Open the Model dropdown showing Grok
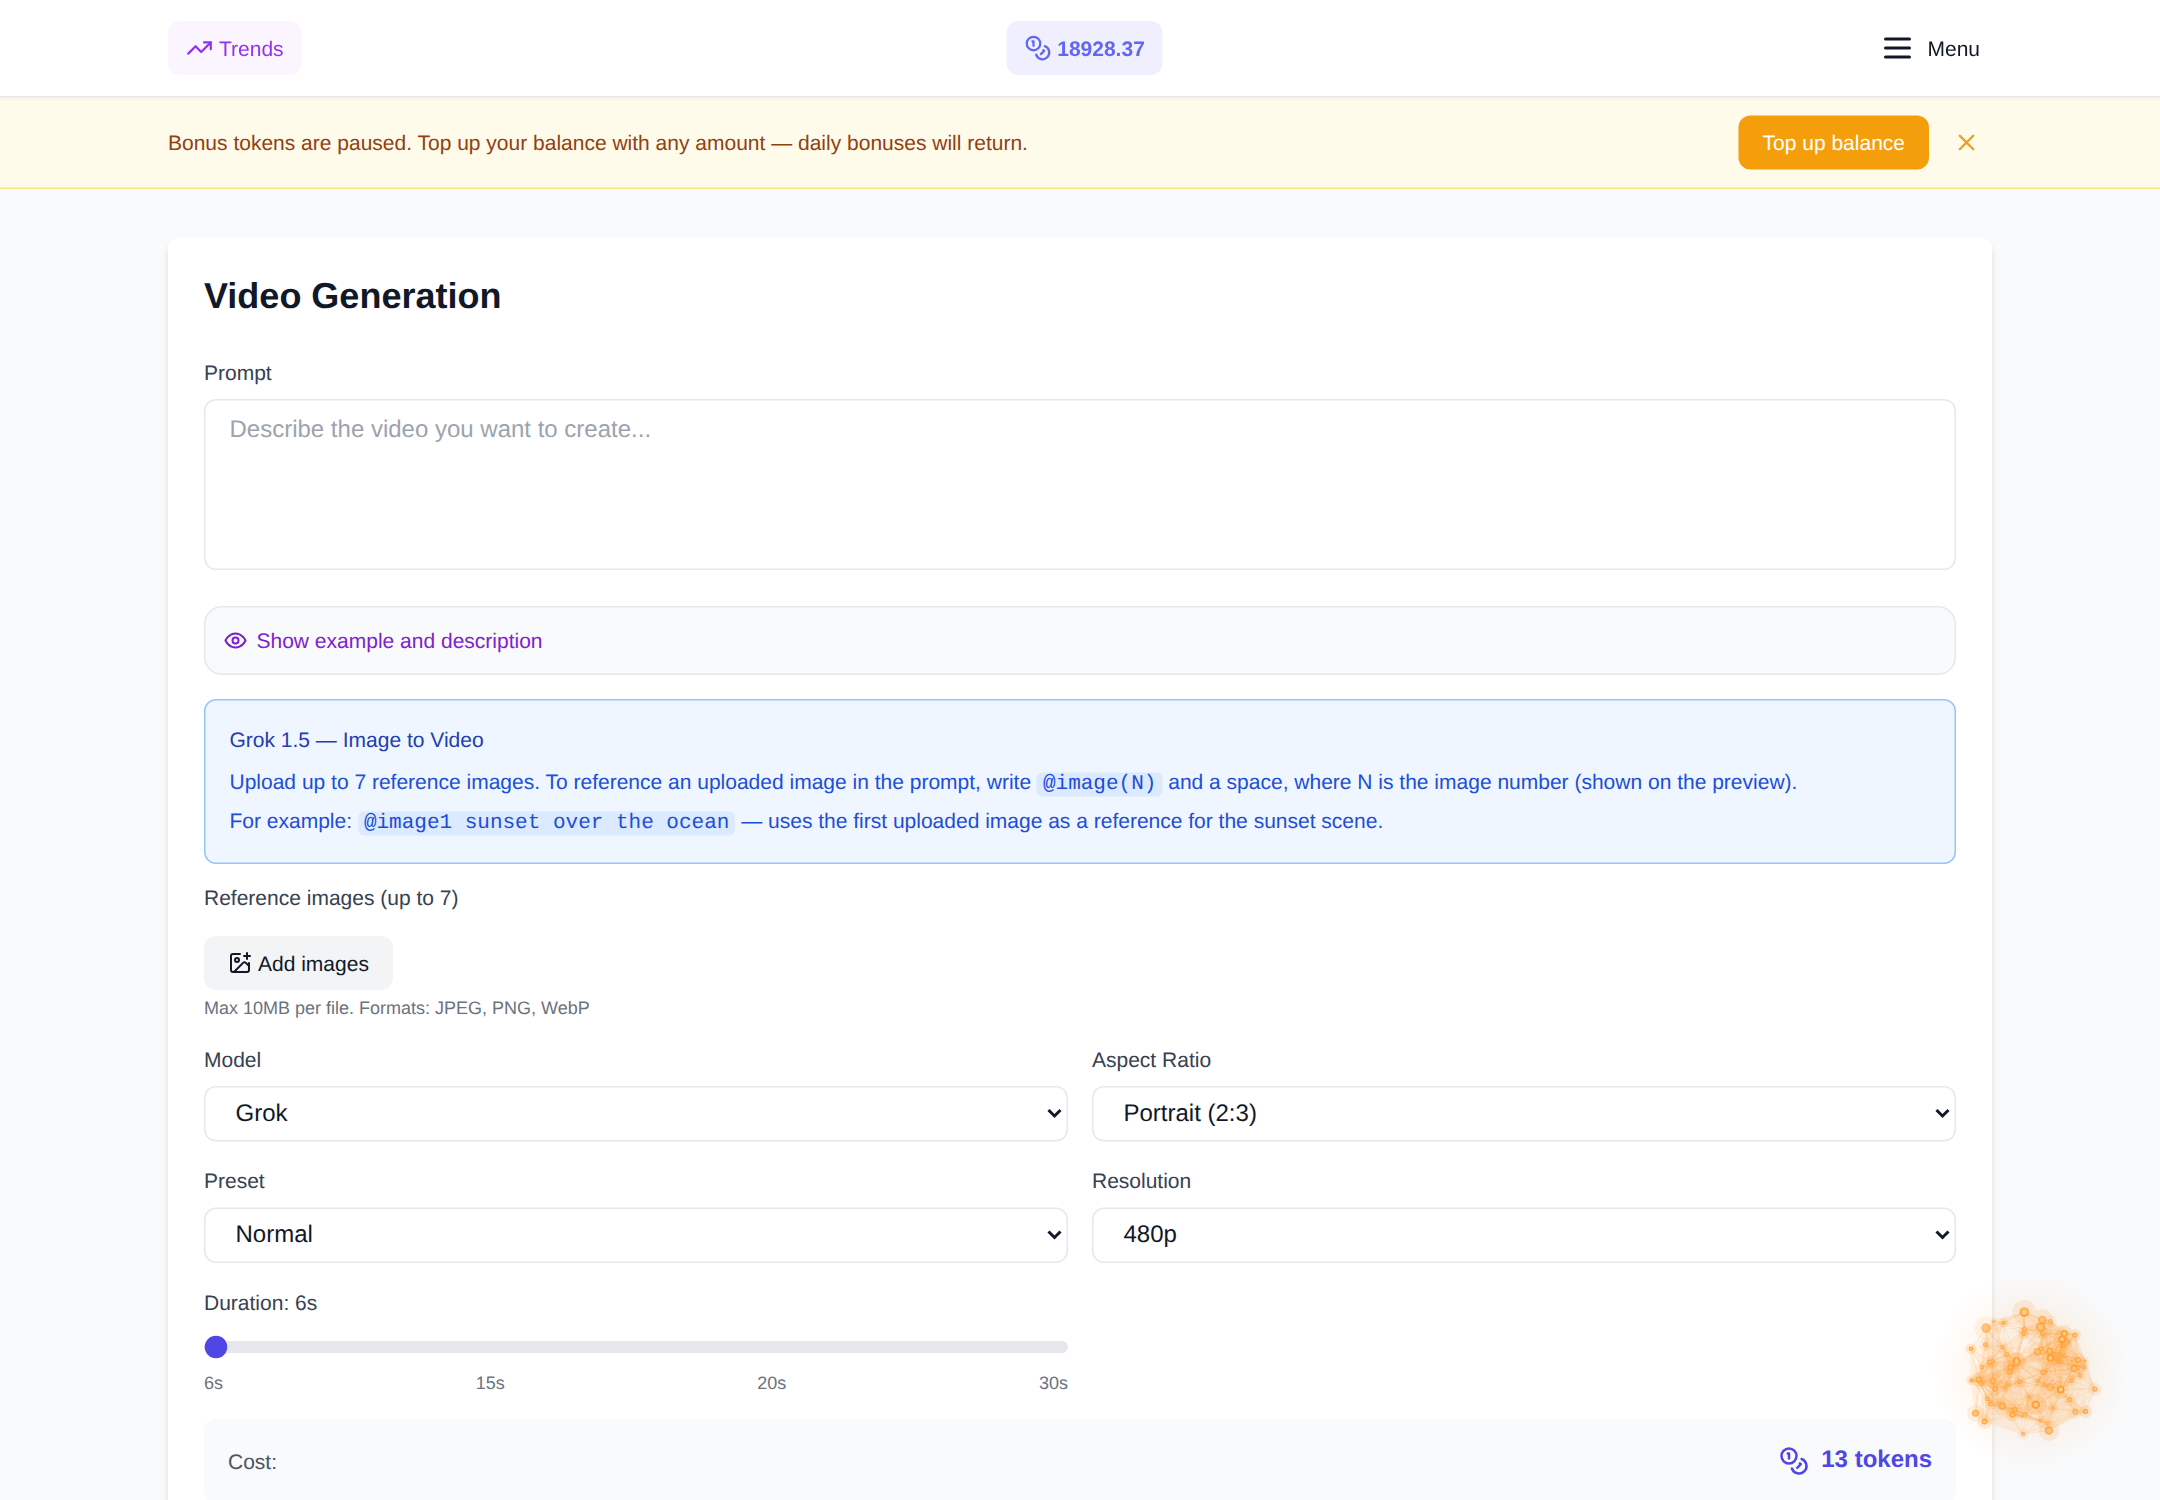Image resolution: width=2160 pixels, height=1500 pixels. [635, 1113]
